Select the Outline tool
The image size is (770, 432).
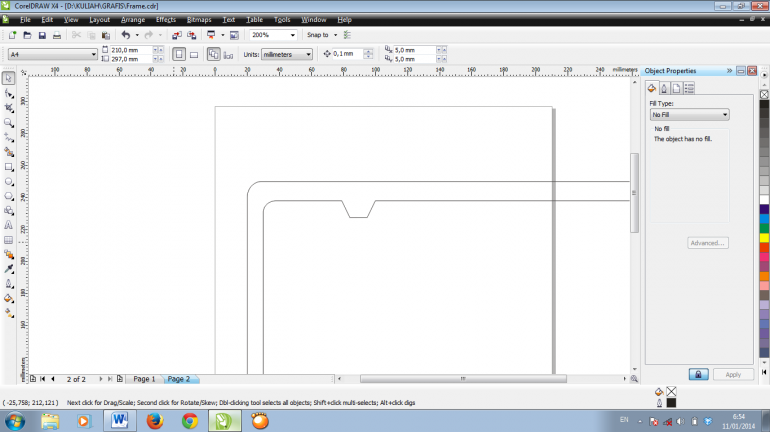point(8,284)
